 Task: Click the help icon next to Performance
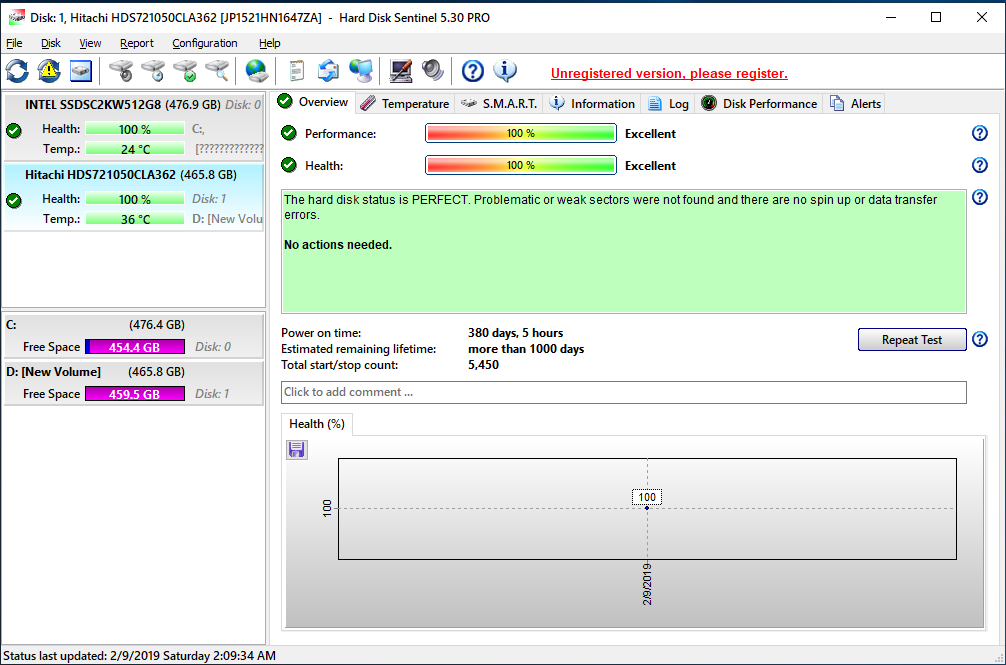[980, 134]
